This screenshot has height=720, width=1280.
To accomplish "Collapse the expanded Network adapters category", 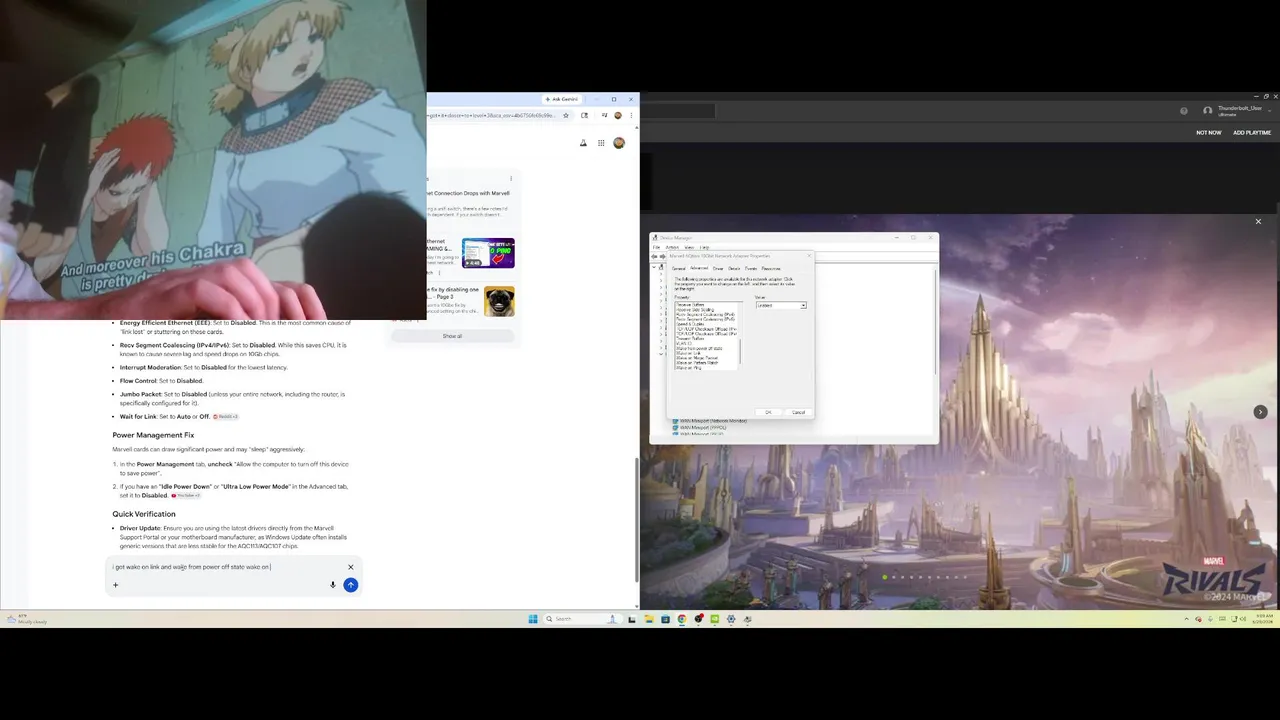I will click(661, 354).
